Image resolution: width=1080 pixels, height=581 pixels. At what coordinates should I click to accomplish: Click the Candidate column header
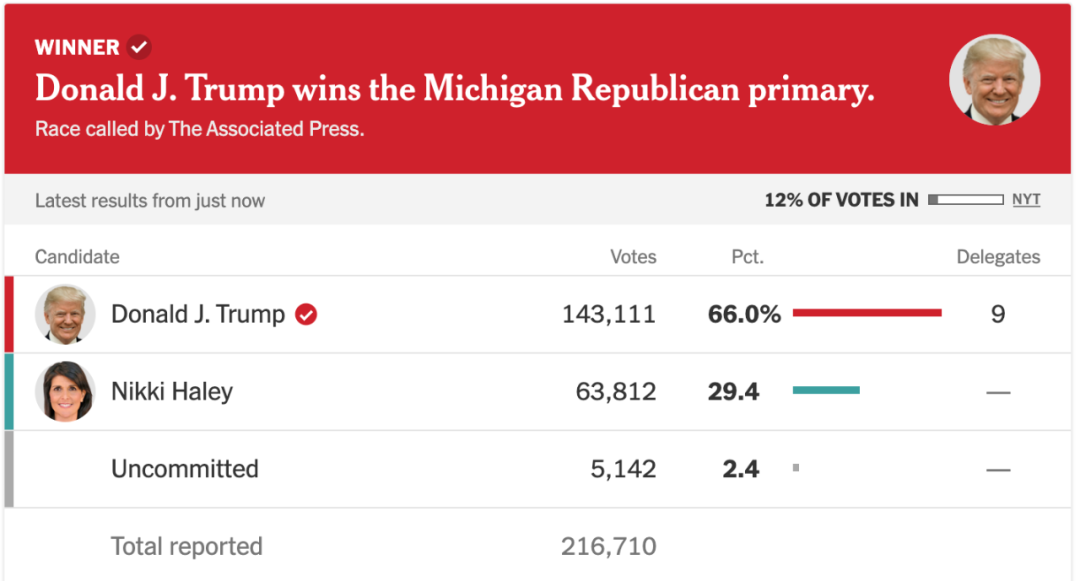(77, 257)
